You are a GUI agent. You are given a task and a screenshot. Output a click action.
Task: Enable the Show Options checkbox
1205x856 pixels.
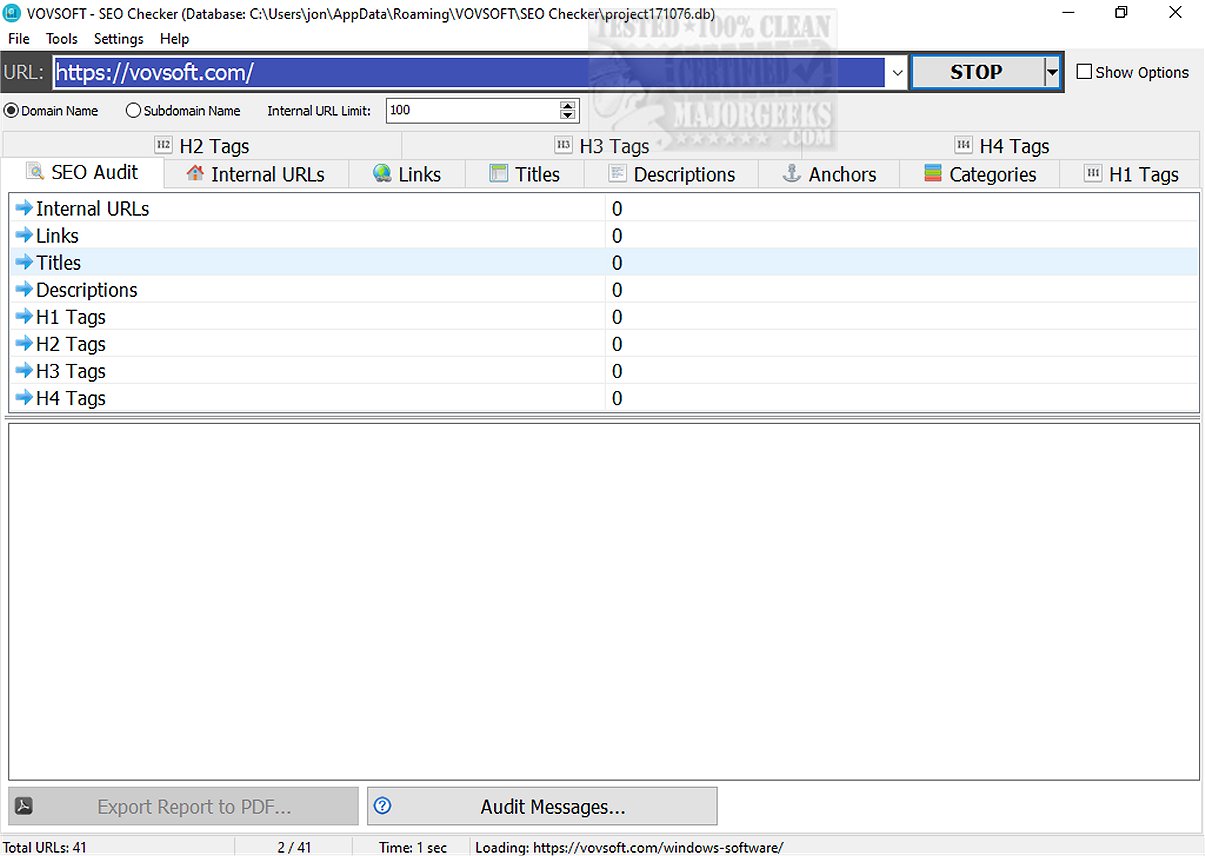click(1084, 72)
